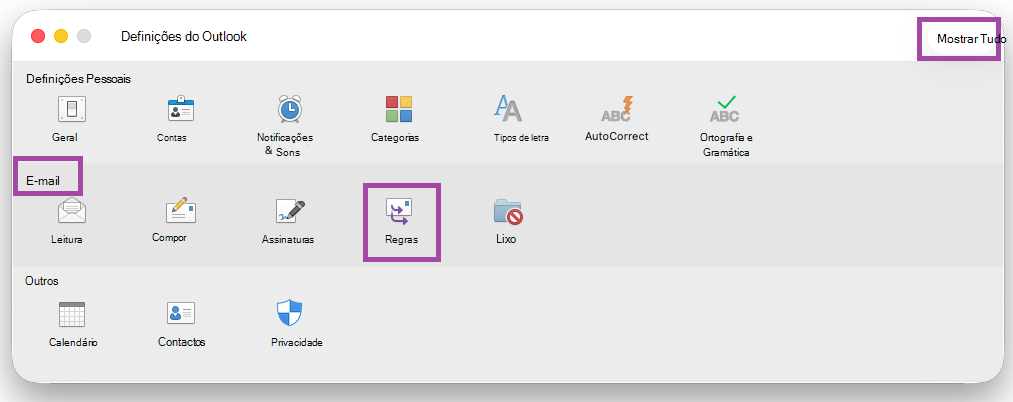The width and height of the screenshot is (1013, 402).
Task: Click the Definições do Outlook title
Action: click(183, 36)
